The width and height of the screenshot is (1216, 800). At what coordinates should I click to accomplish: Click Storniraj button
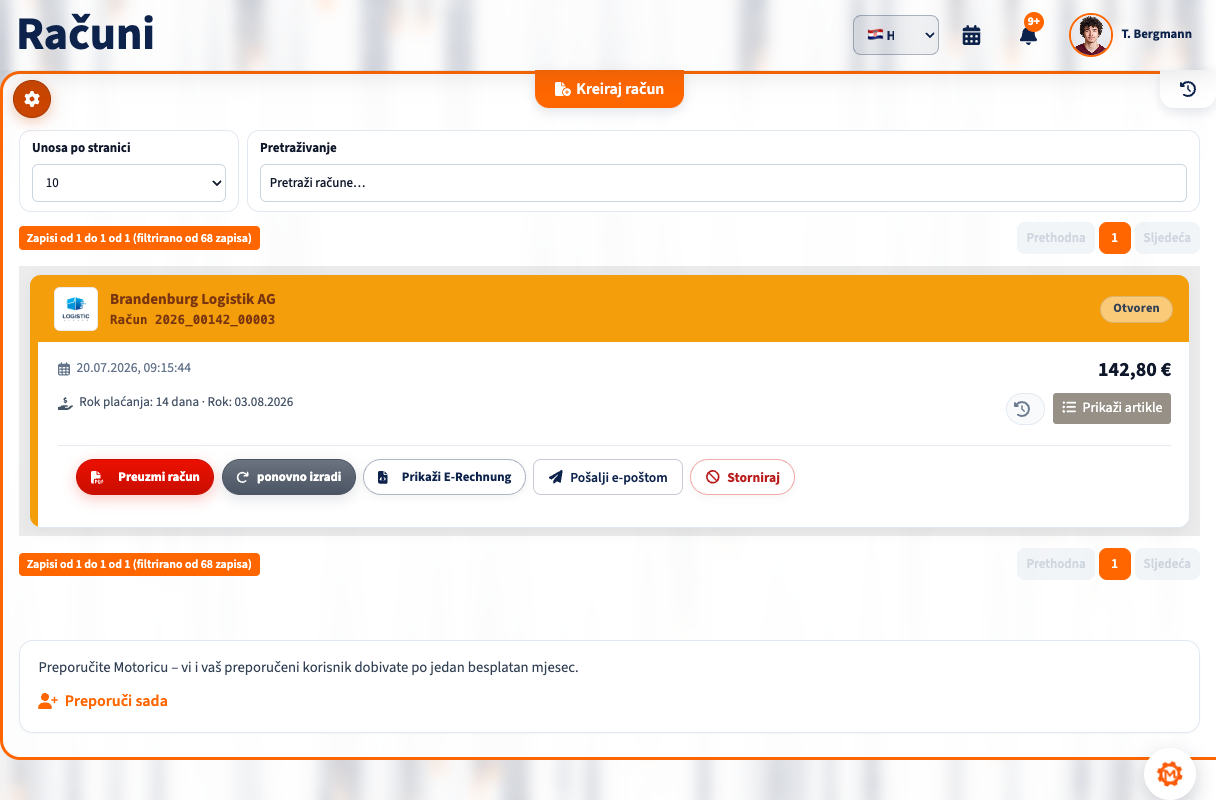[742, 477]
